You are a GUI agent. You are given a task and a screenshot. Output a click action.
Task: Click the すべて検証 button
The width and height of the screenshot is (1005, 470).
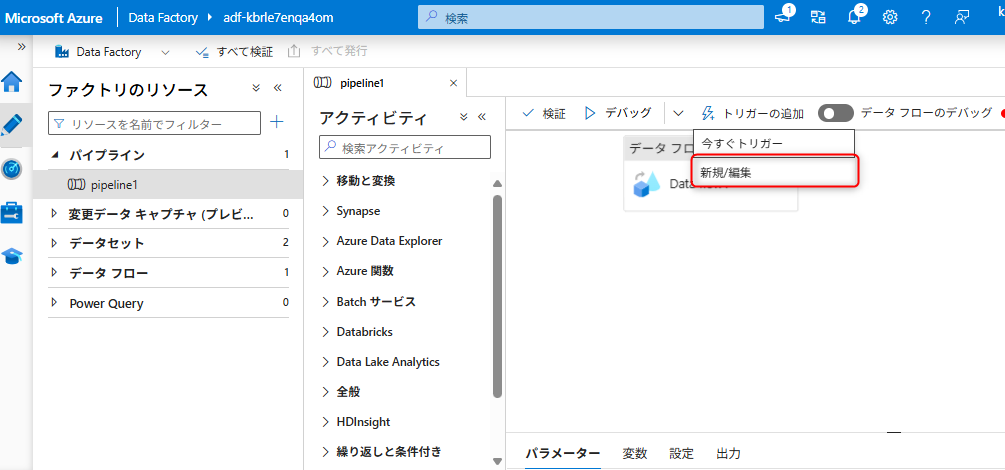[233, 51]
